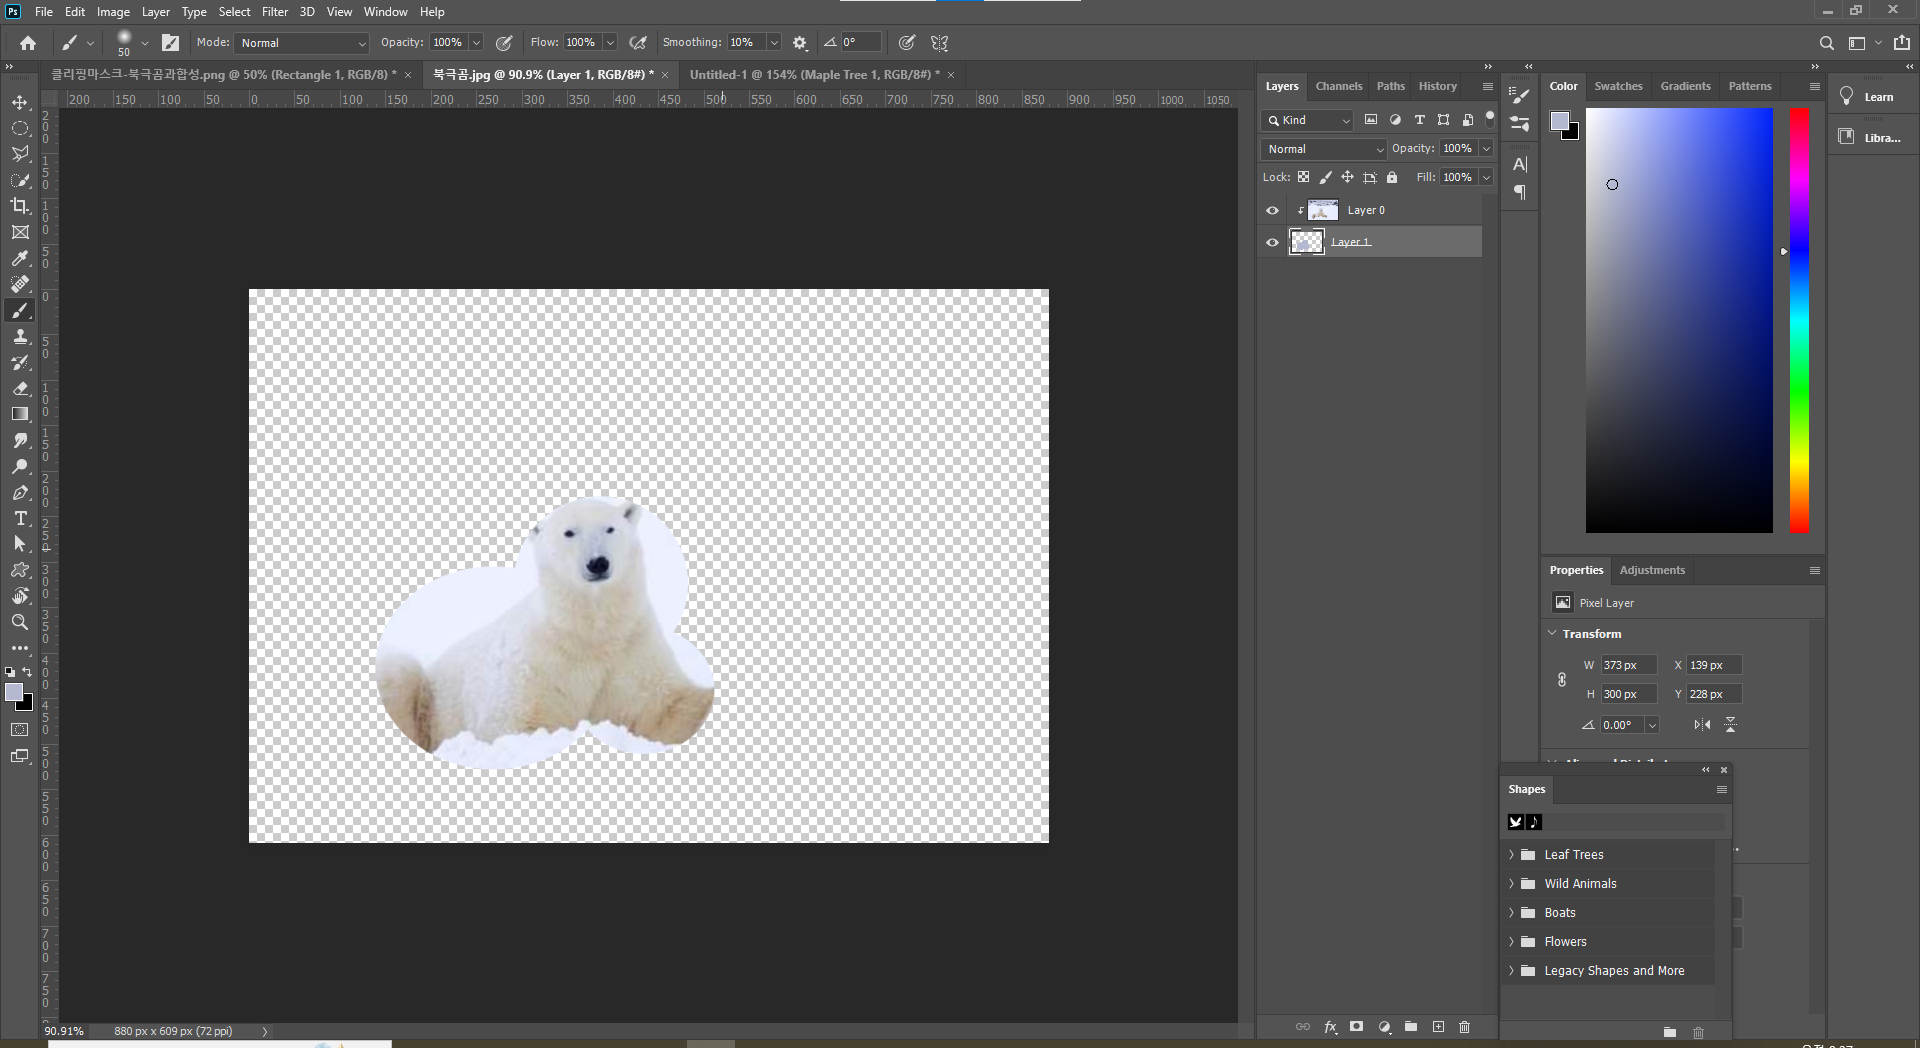The image size is (1920, 1048).
Task: Expand the Wild Animals shapes folder
Action: tap(1511, 884)
